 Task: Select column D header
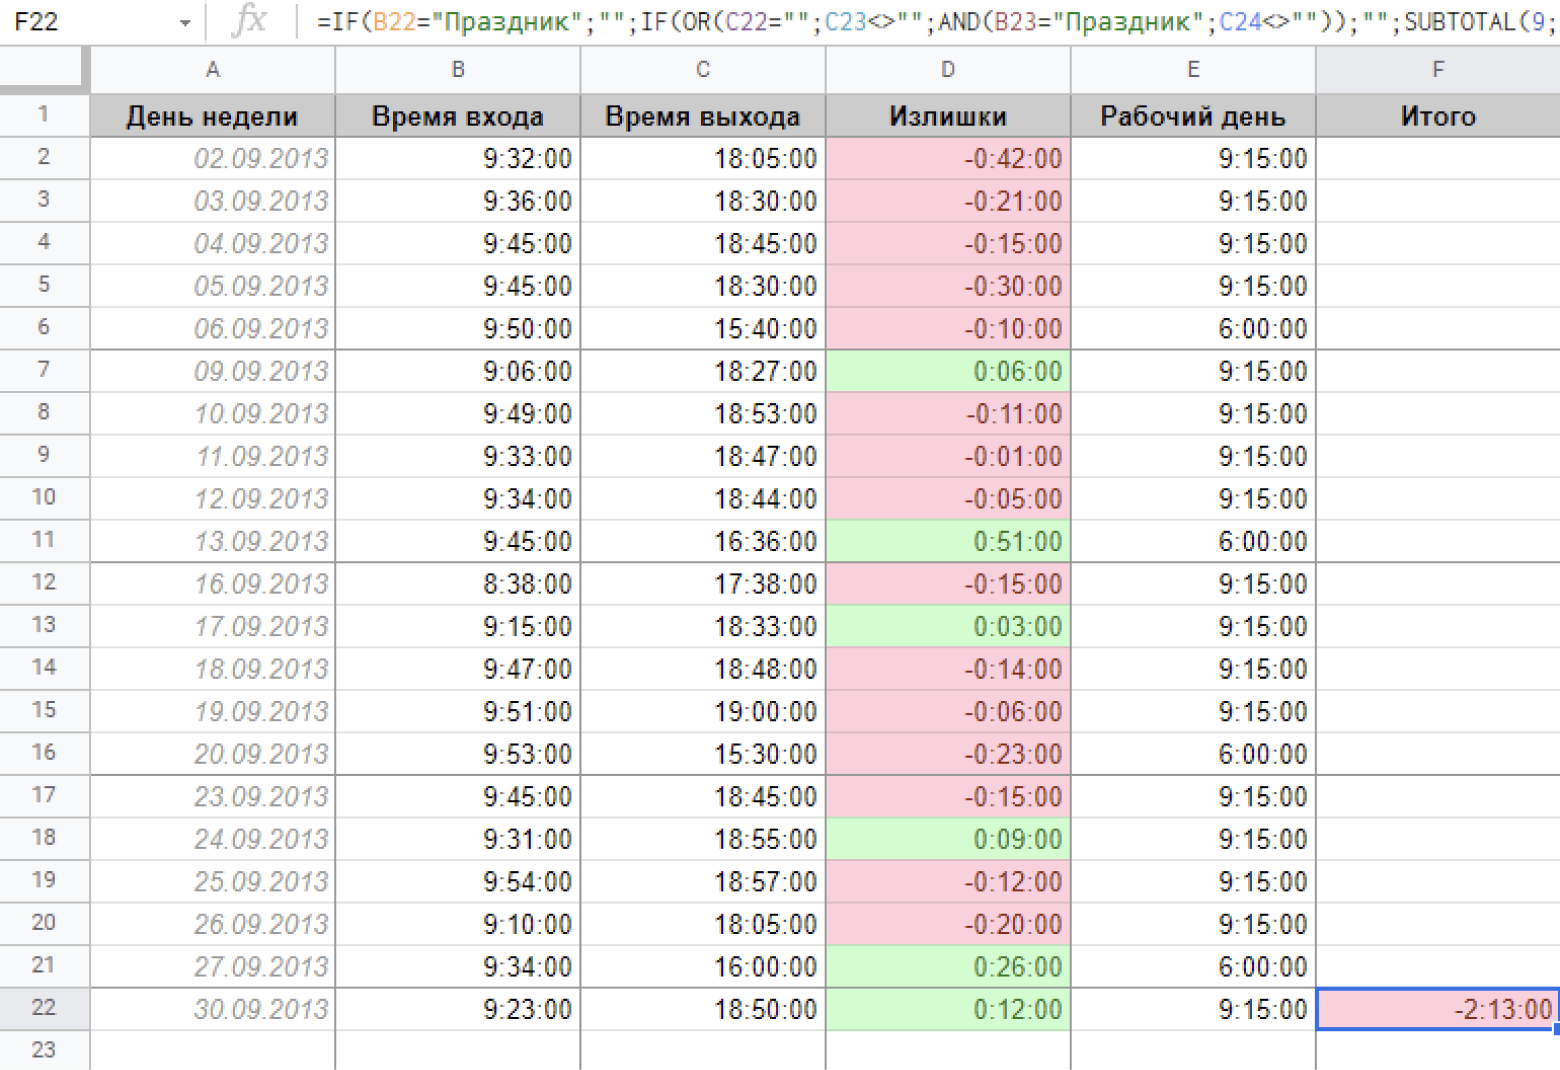948,70
